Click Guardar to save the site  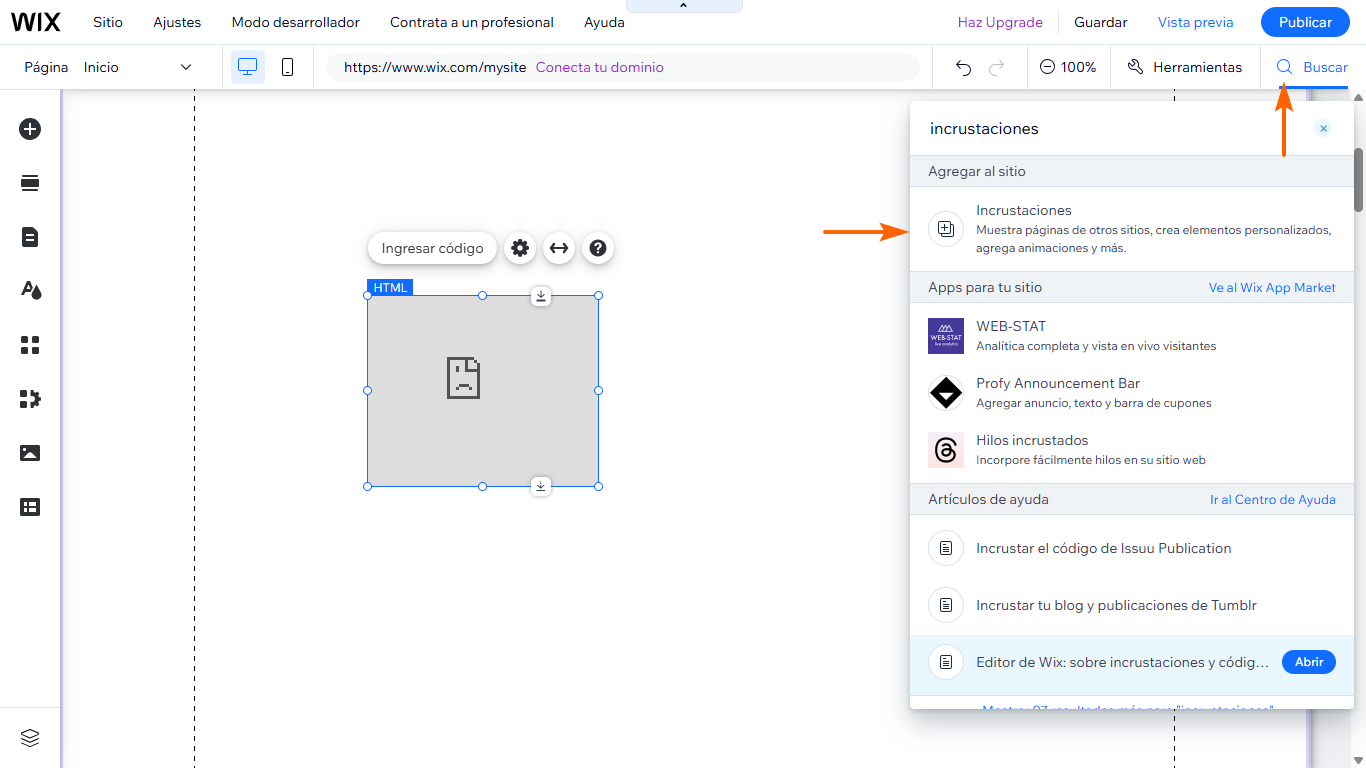[1101, 22]
